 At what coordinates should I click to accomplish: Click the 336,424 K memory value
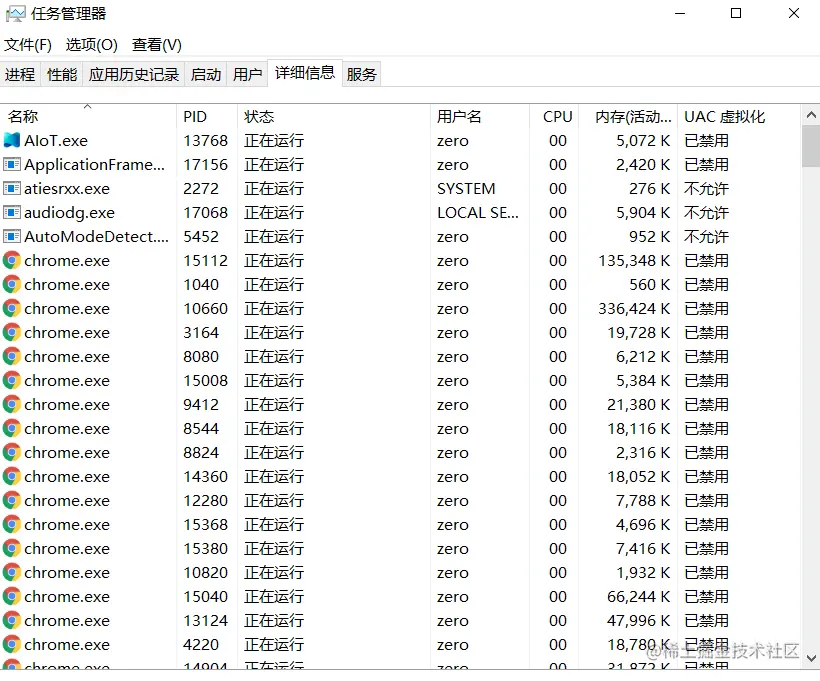634,309
